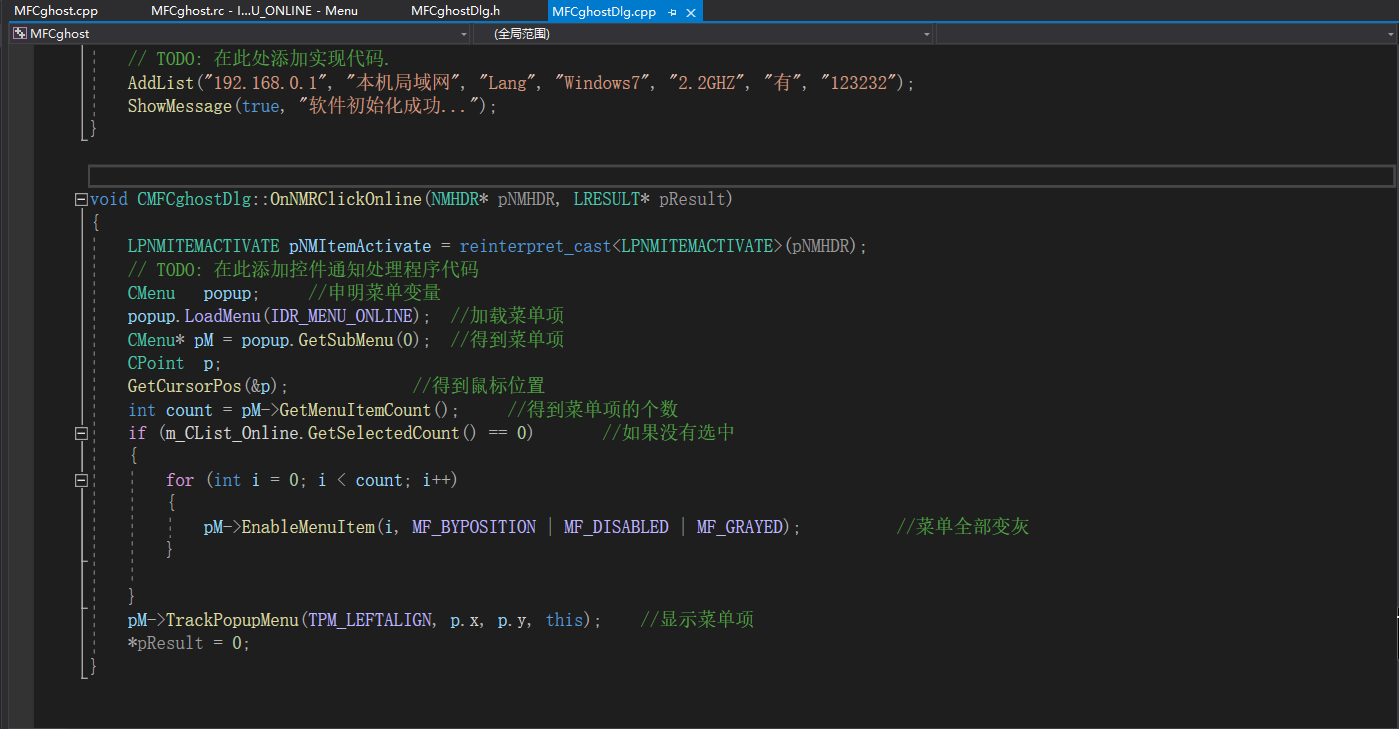
Task: Click the EnableMenuItem method call
Action: pyautogui.click(x=308, y=527)
